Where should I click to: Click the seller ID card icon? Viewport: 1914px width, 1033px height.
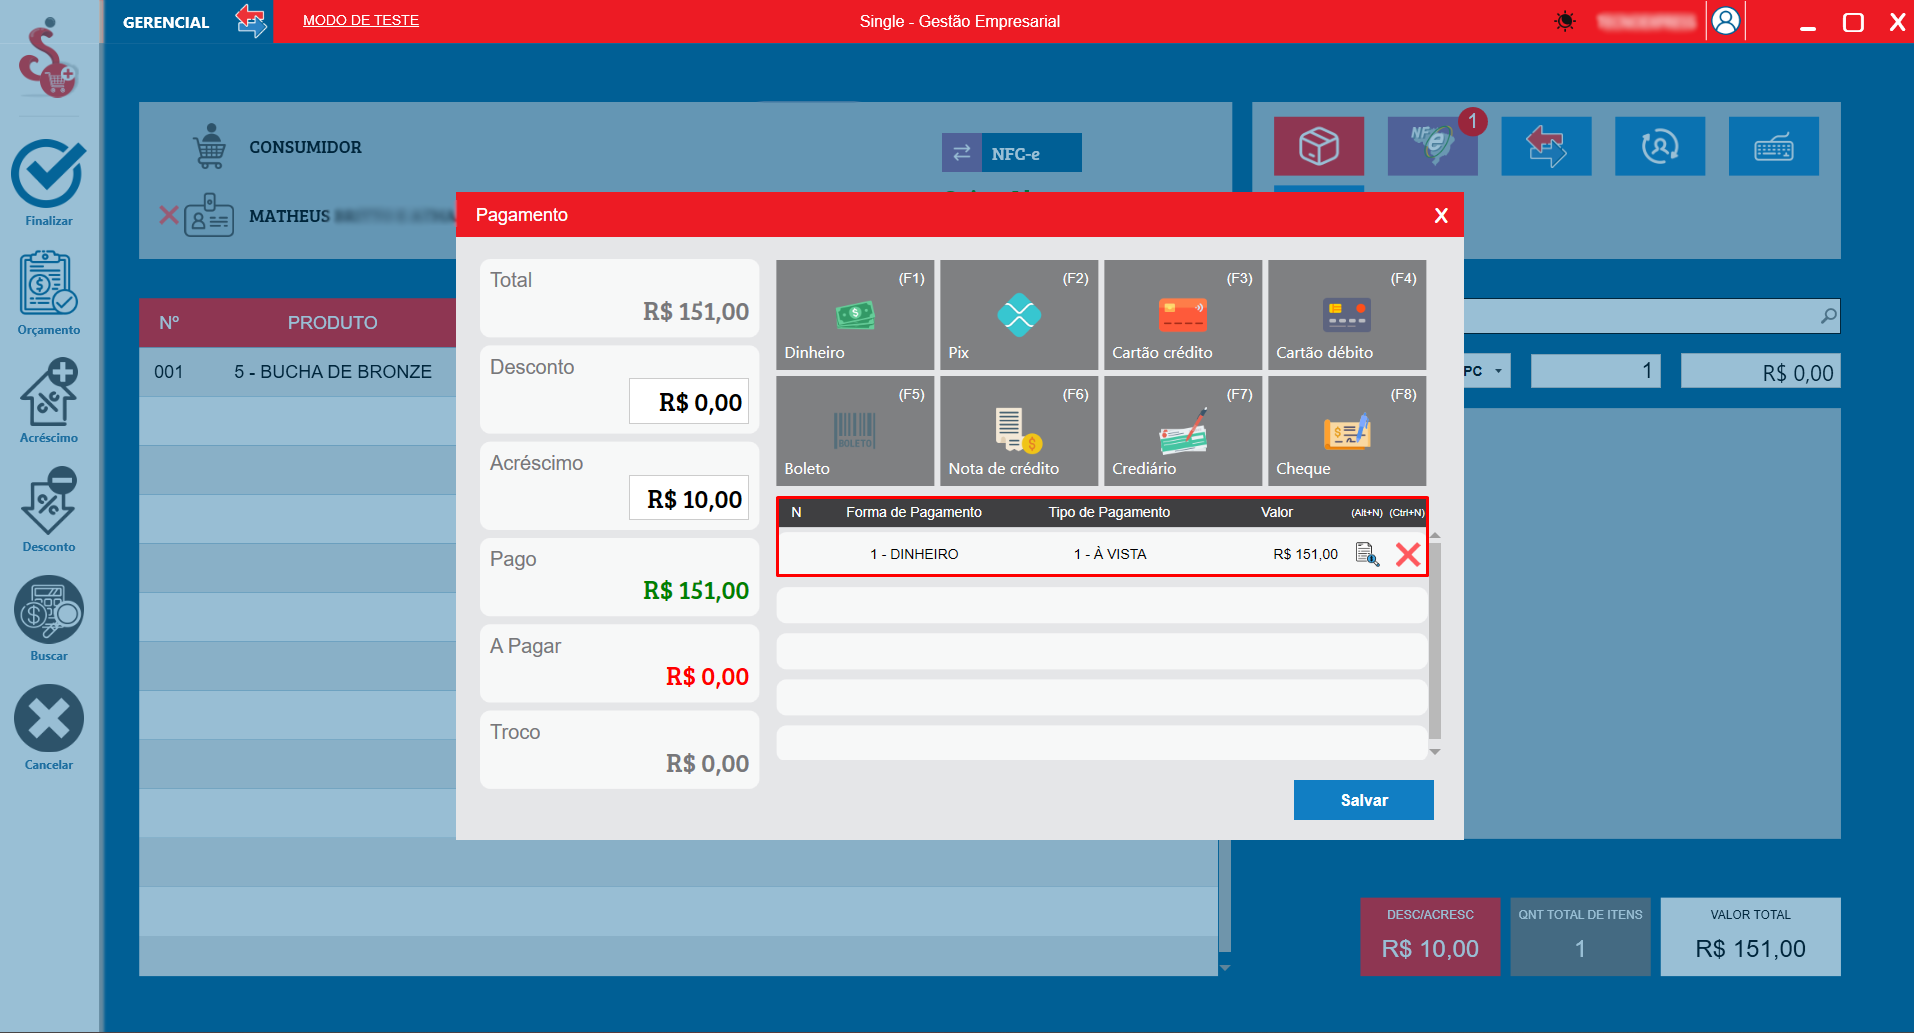209,215
